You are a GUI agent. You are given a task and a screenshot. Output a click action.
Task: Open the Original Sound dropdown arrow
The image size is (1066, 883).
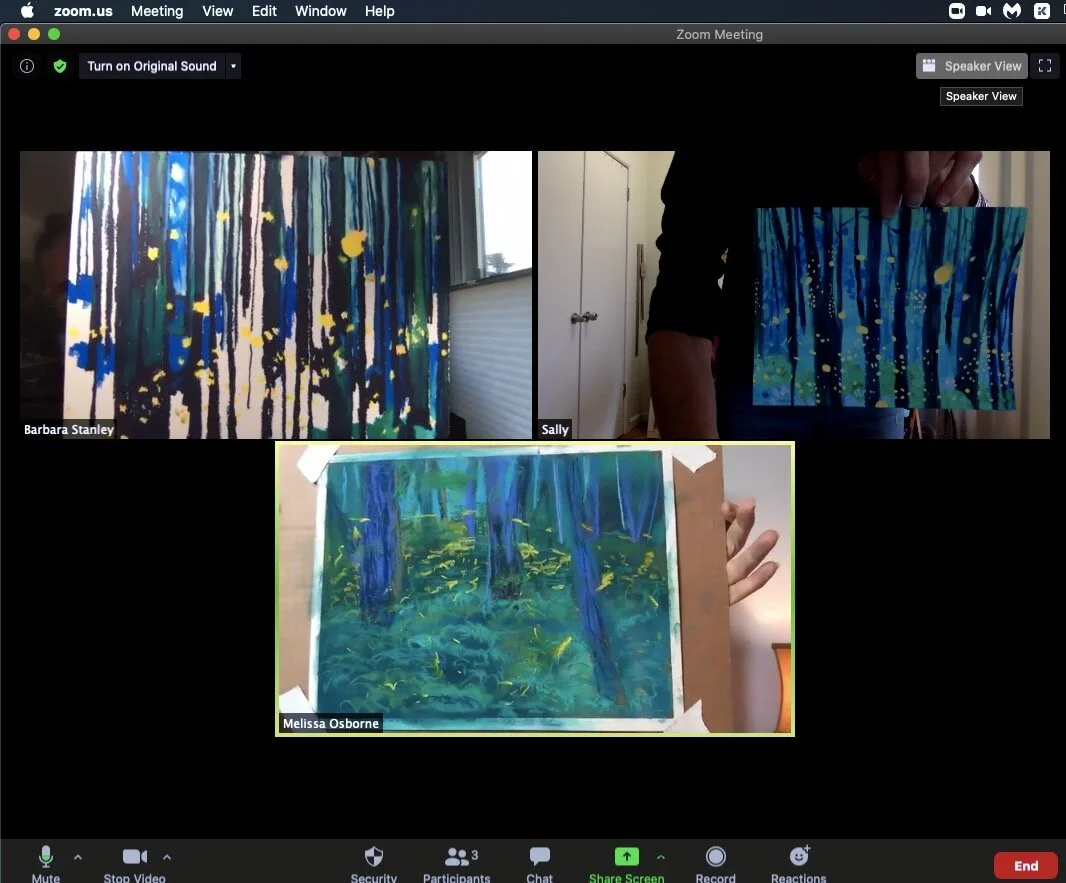232,66
